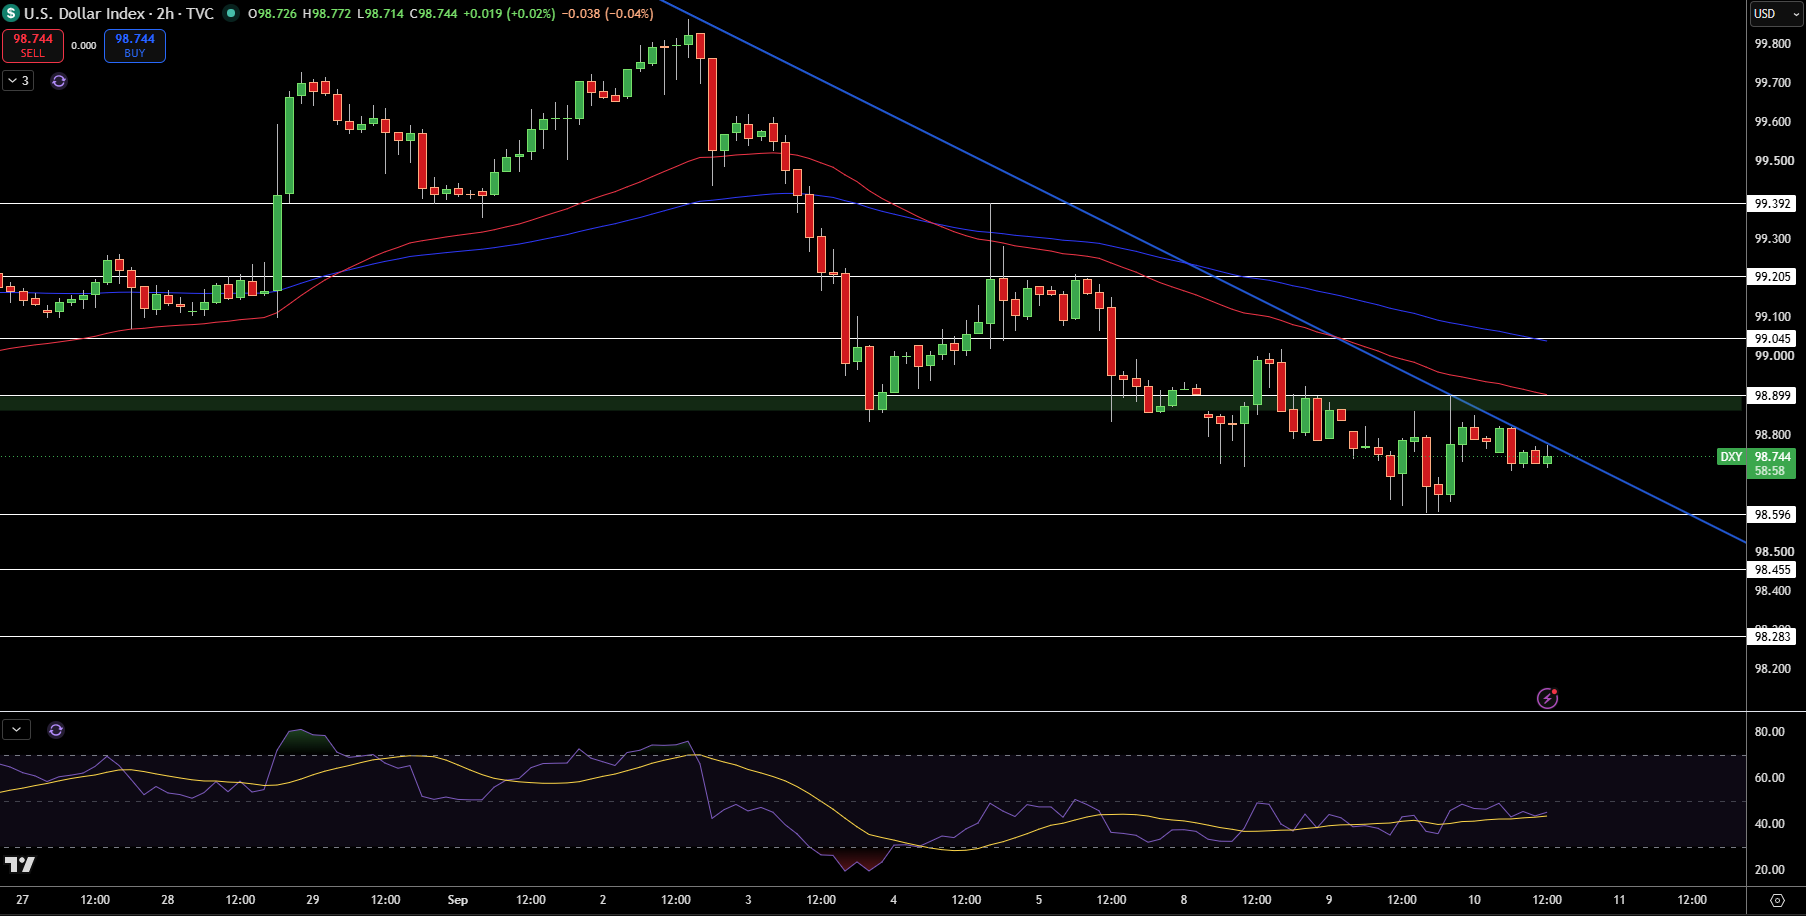Click the TradingView logo
Image resolution: width=1806 pixels, height=916 pixels.
[20, 864]
